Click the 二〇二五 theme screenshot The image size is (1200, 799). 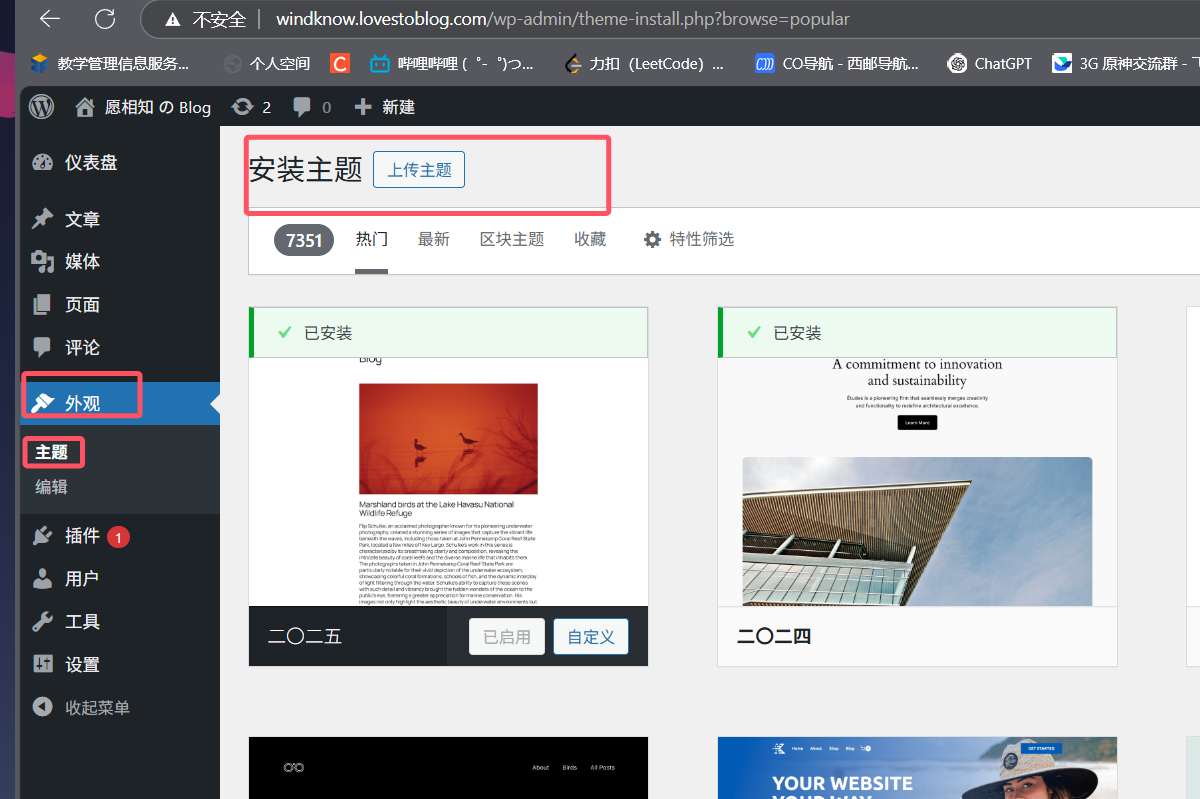[448, 481]
